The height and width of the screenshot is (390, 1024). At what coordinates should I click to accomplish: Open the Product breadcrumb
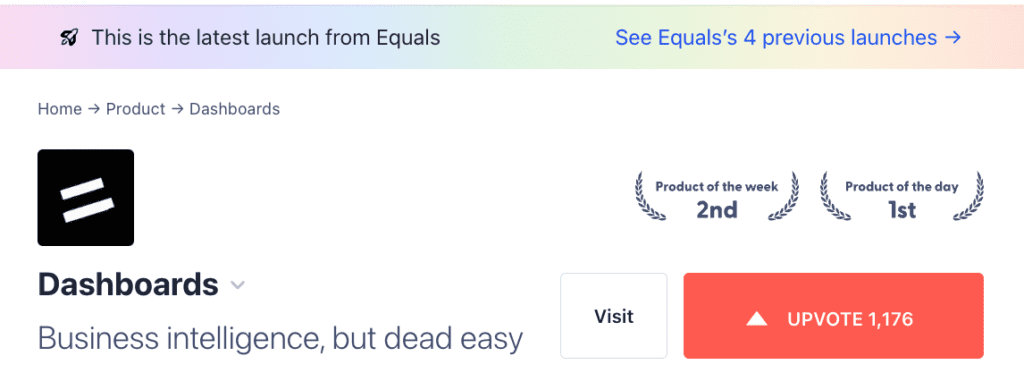tap(136, 109)
